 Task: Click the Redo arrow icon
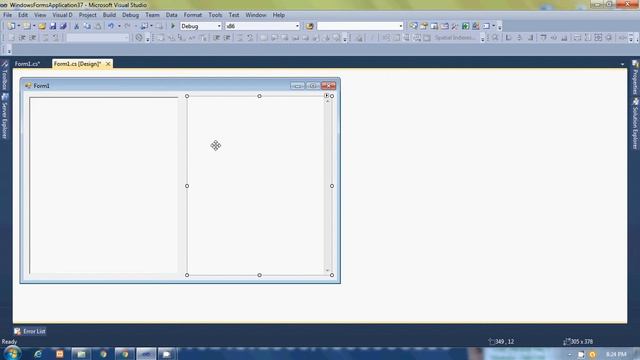pyautogui.click(x=127, y=26)
